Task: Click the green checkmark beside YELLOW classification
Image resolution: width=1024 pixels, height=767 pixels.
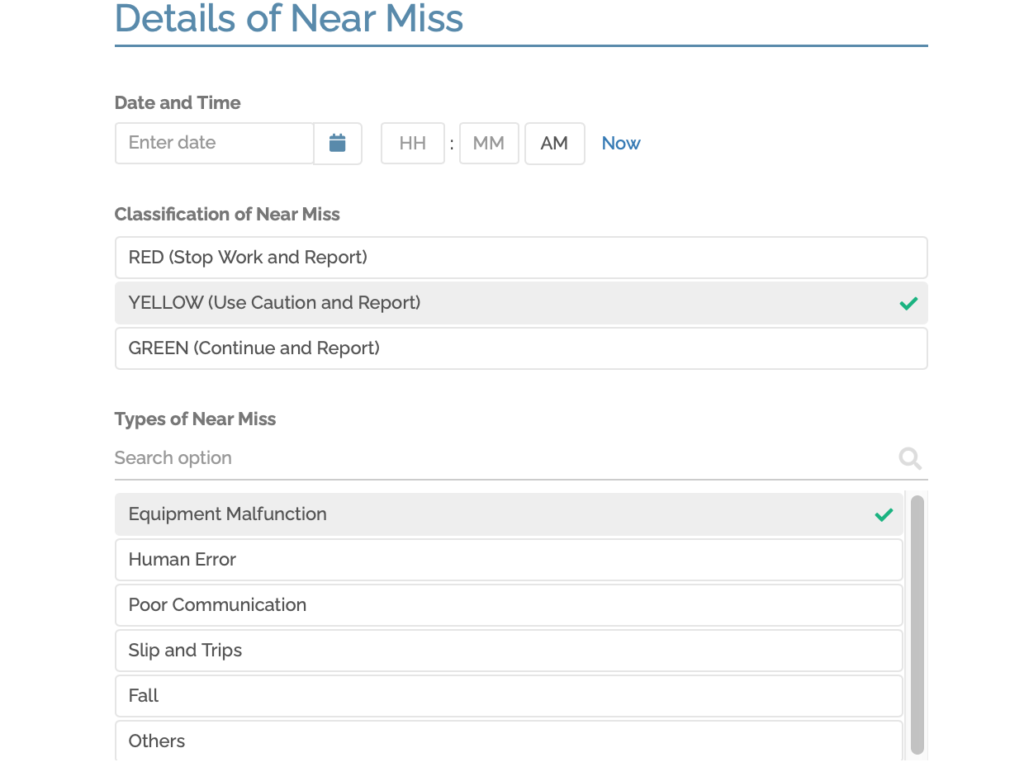Action: (x=908, y=302)
